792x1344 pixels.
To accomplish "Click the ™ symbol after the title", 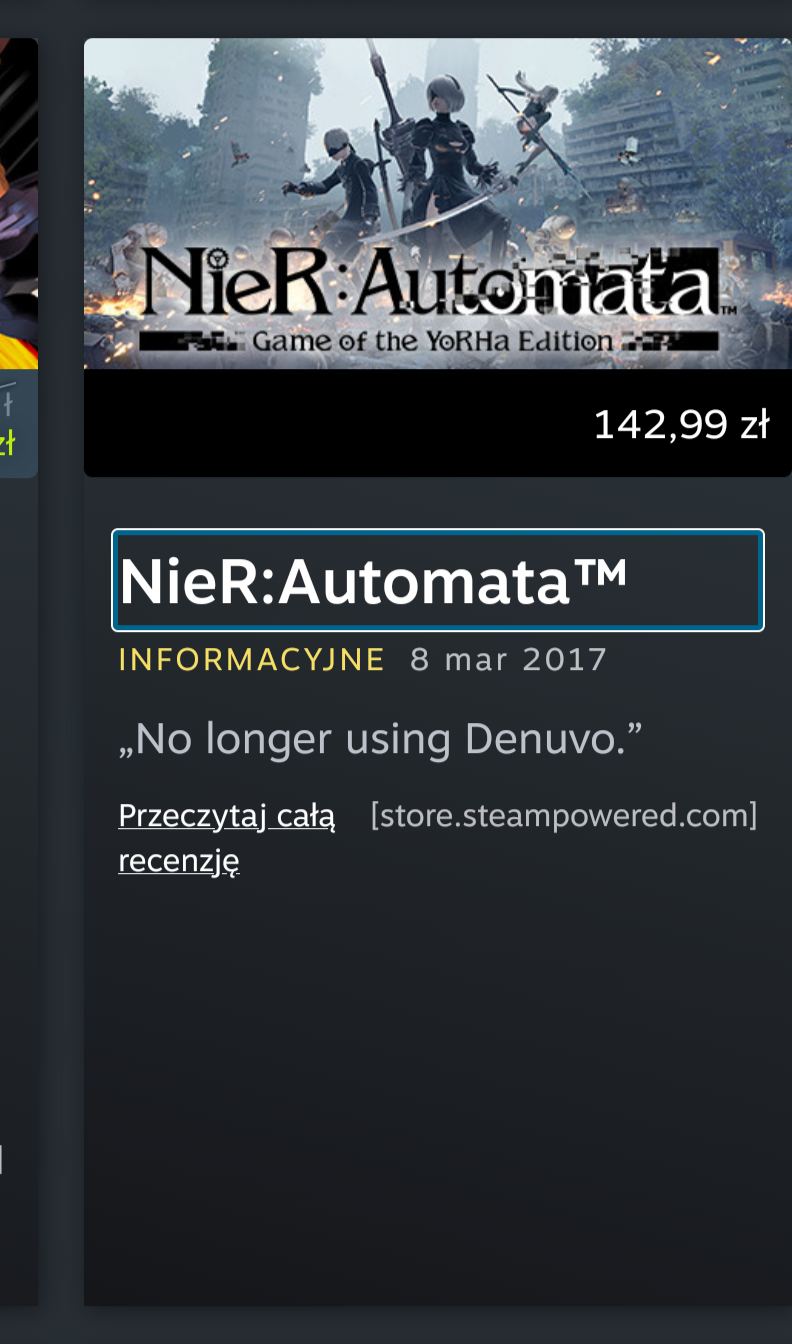I will click(598, 574).
